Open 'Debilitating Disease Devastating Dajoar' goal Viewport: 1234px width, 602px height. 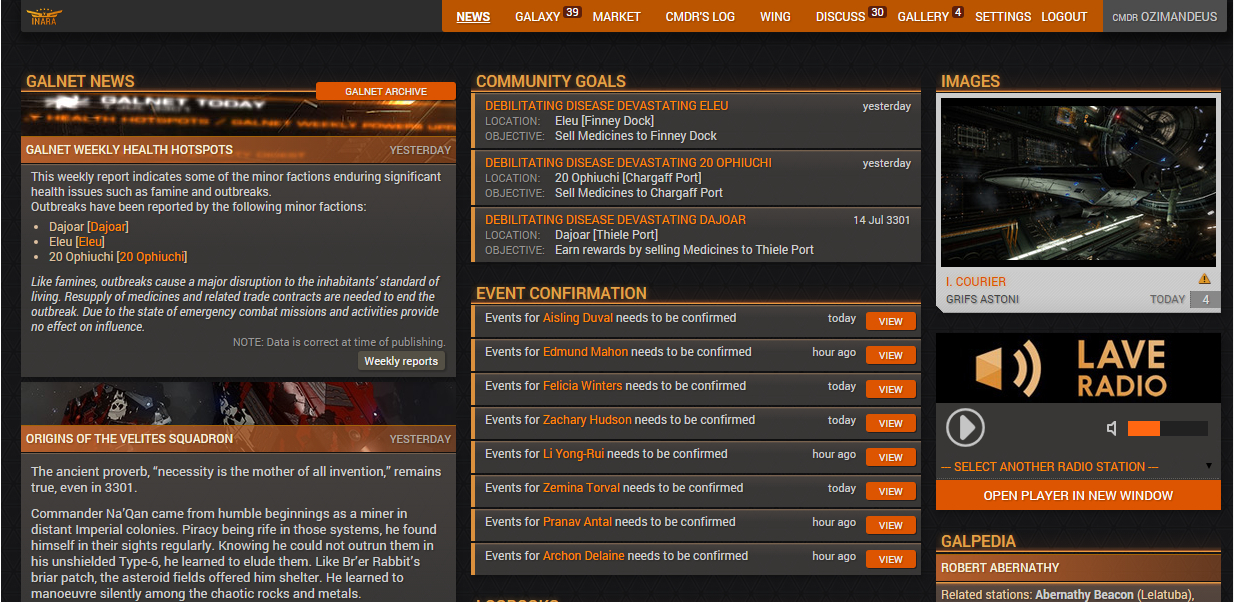coord(615,219)
